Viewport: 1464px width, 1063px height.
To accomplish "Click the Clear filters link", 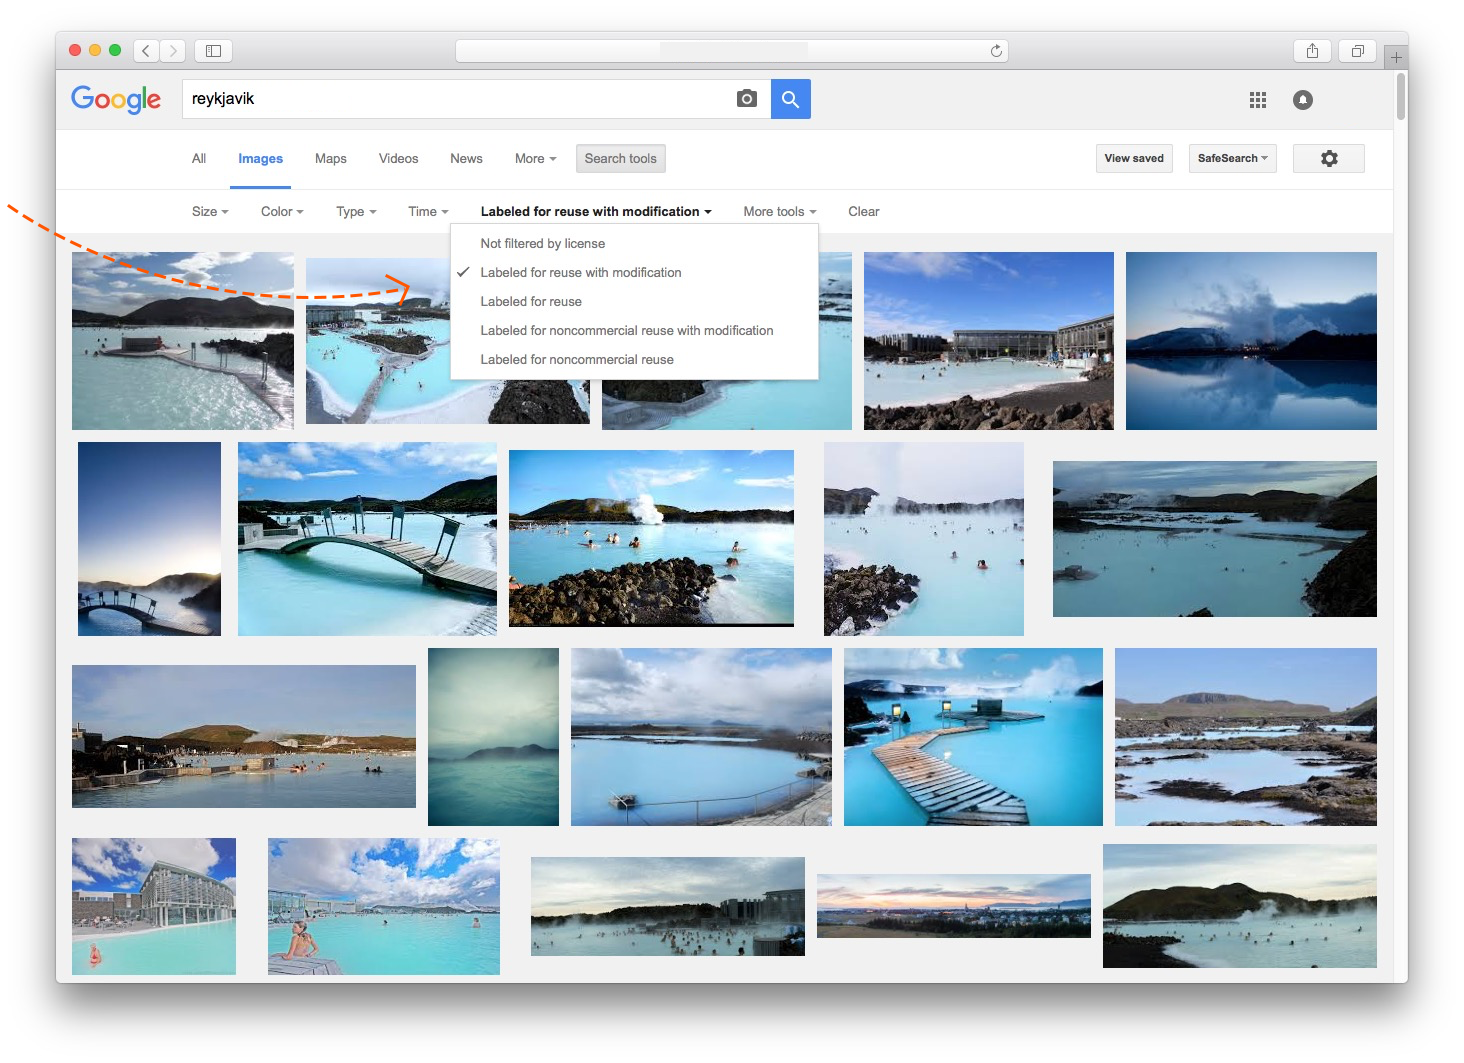I will (863, 212).
